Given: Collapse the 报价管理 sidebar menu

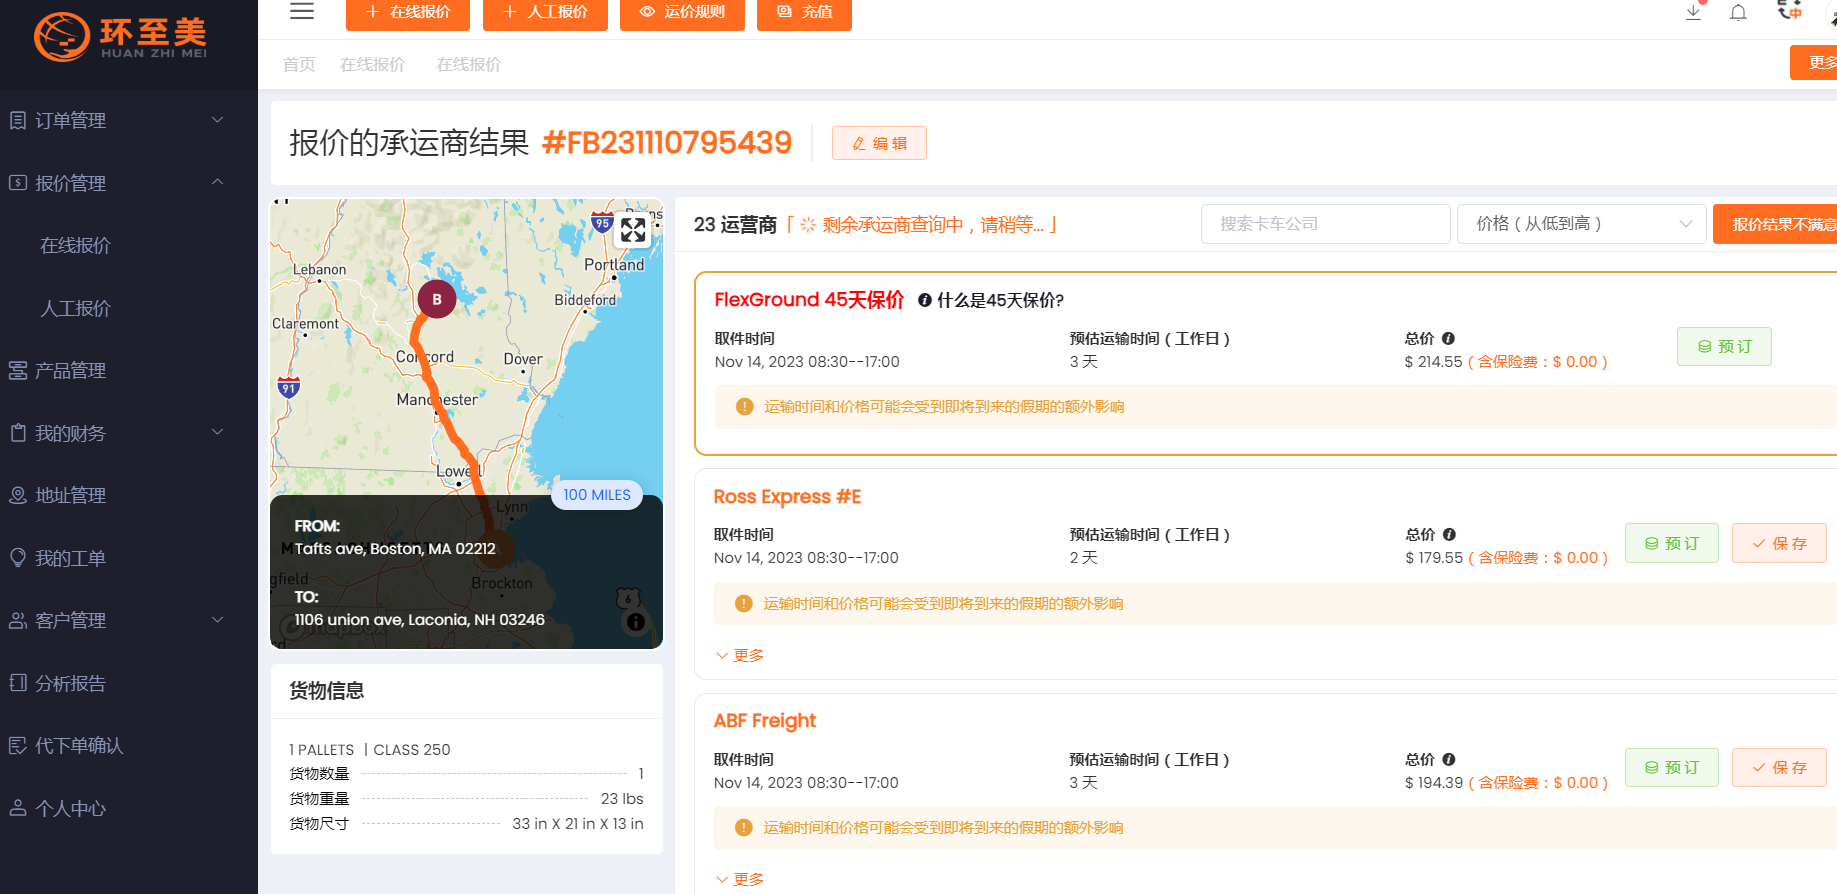Looking at the screenshot, I should pyautogui.click(x=117, y=183).
